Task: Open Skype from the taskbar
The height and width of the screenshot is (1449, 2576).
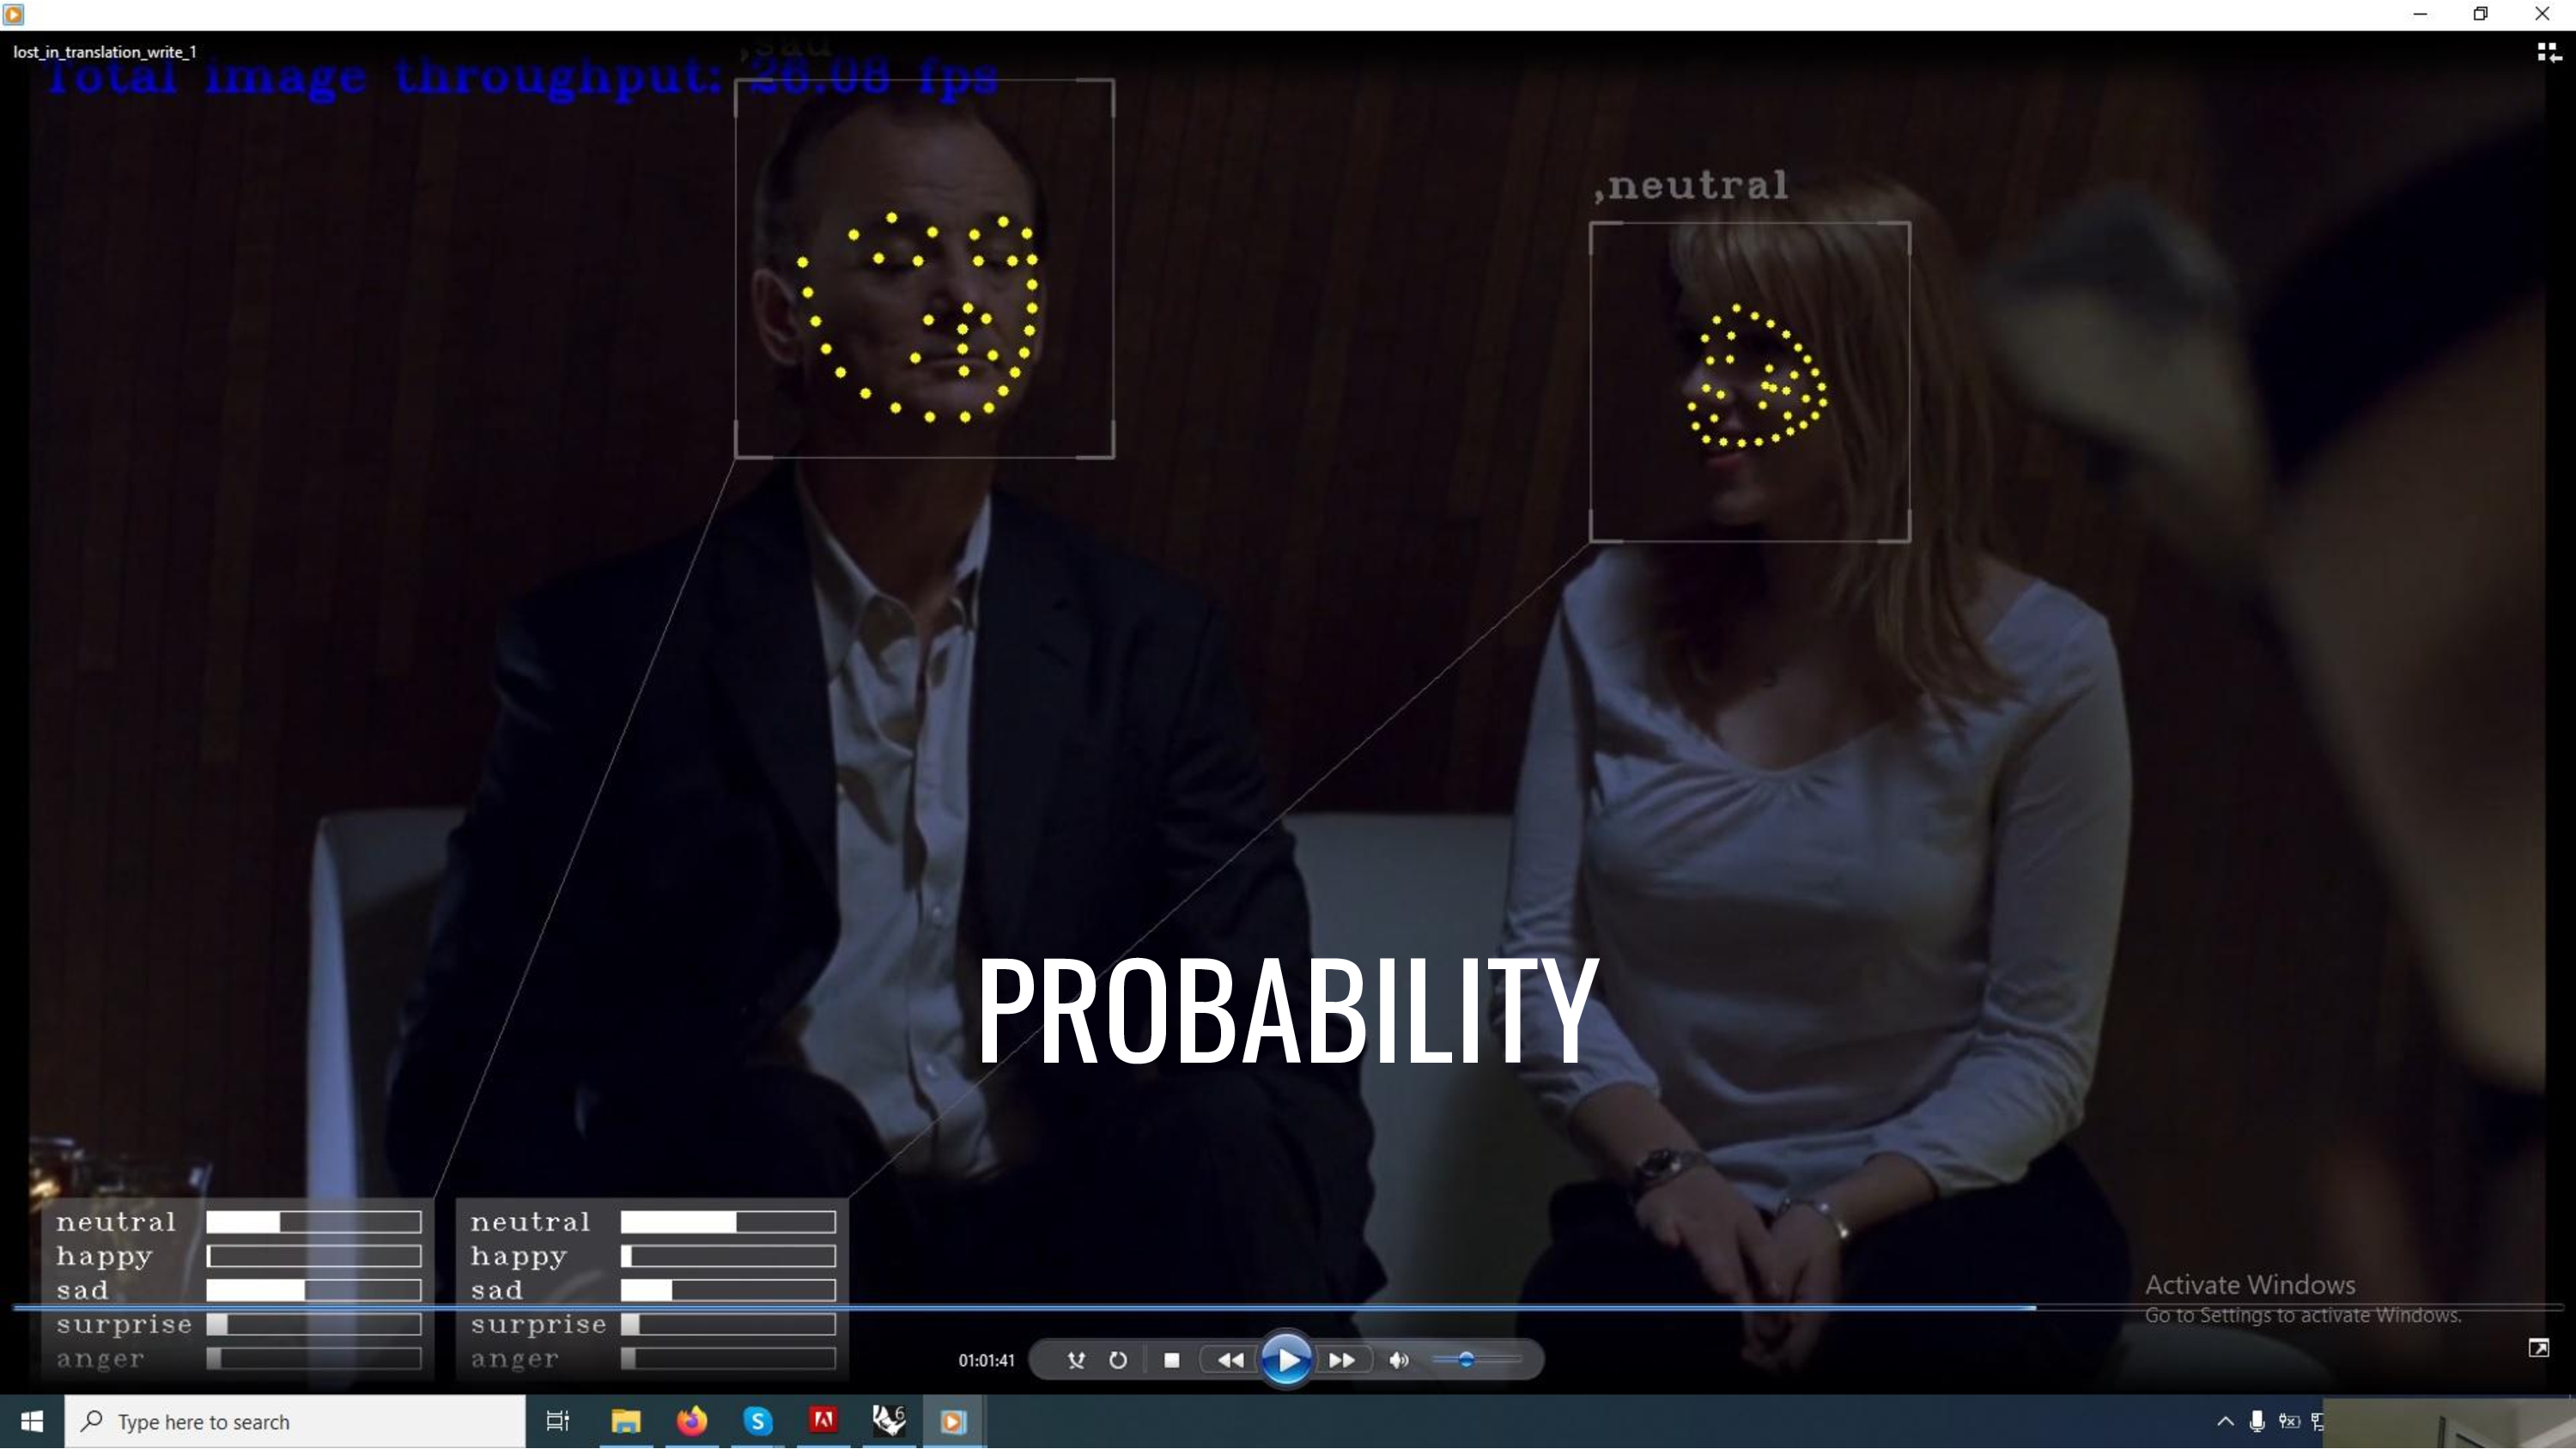Action: tap(758, 1421)
